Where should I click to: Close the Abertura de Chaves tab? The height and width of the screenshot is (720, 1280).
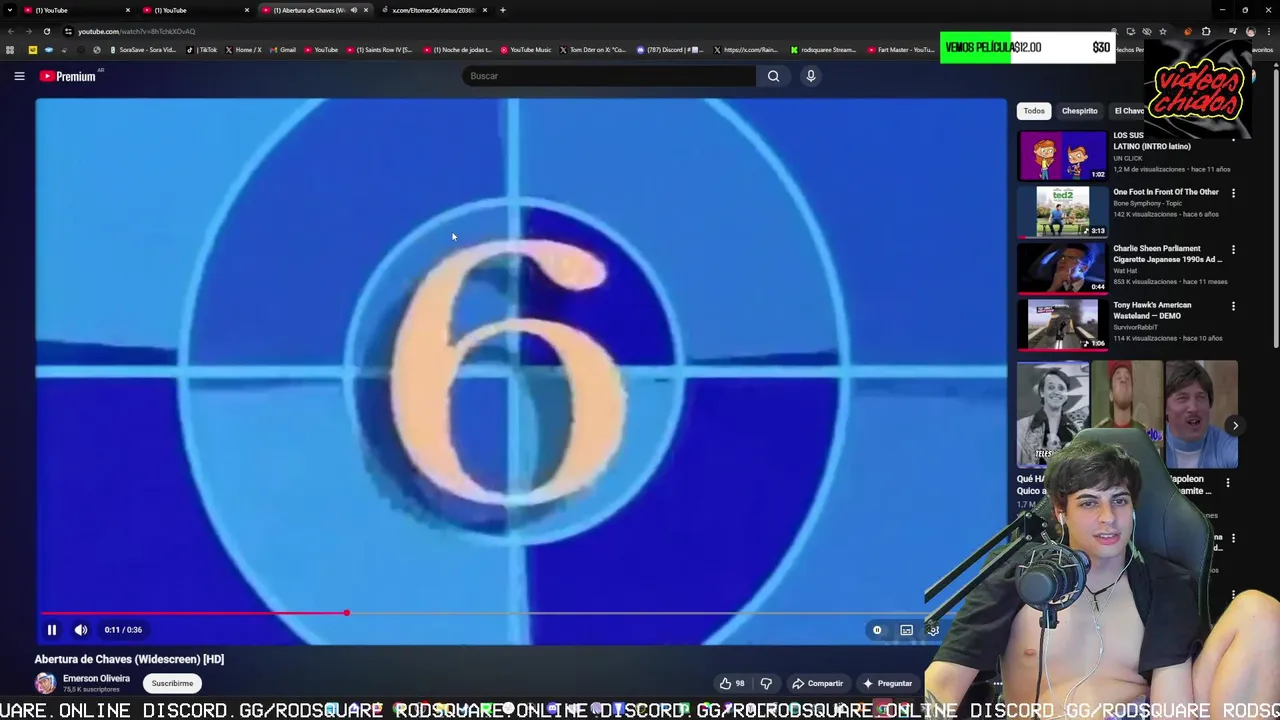click(366, 10)
